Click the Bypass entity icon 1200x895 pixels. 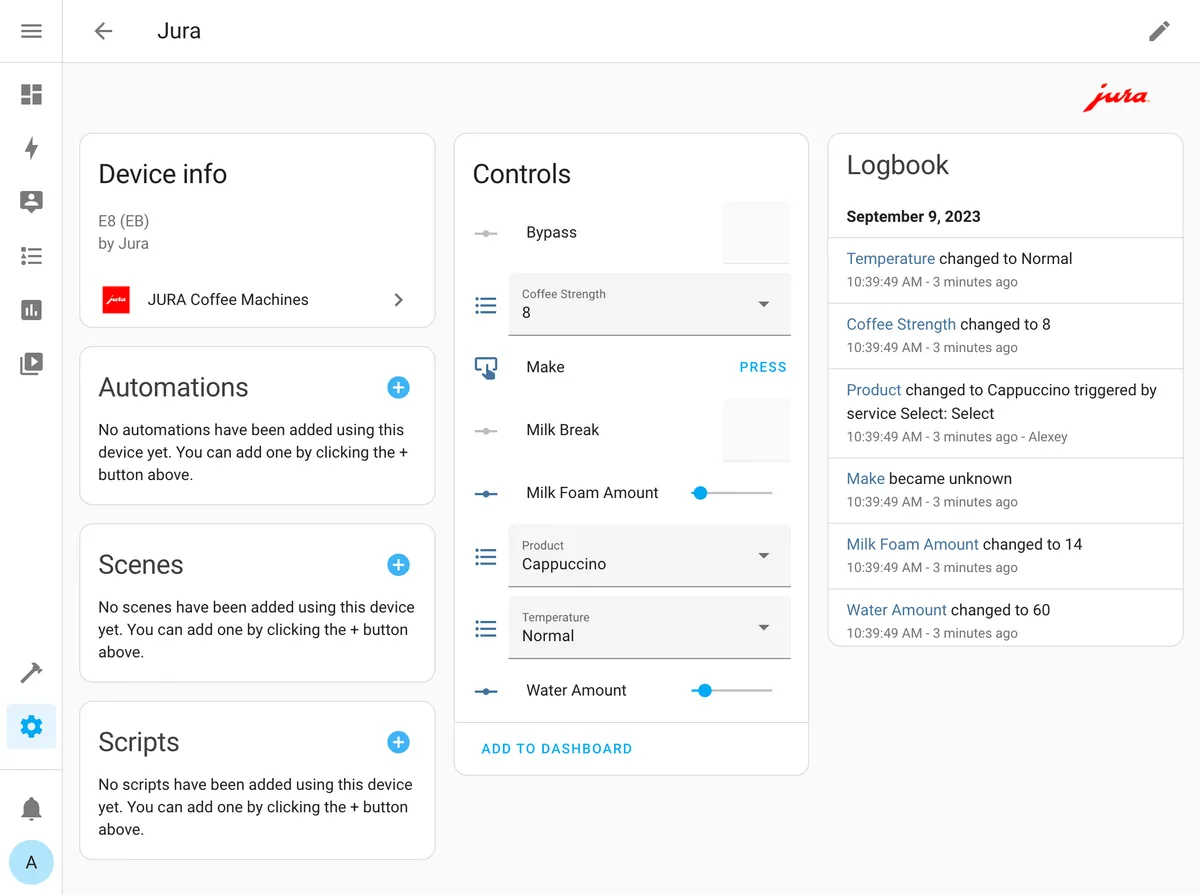pos(486,233)
